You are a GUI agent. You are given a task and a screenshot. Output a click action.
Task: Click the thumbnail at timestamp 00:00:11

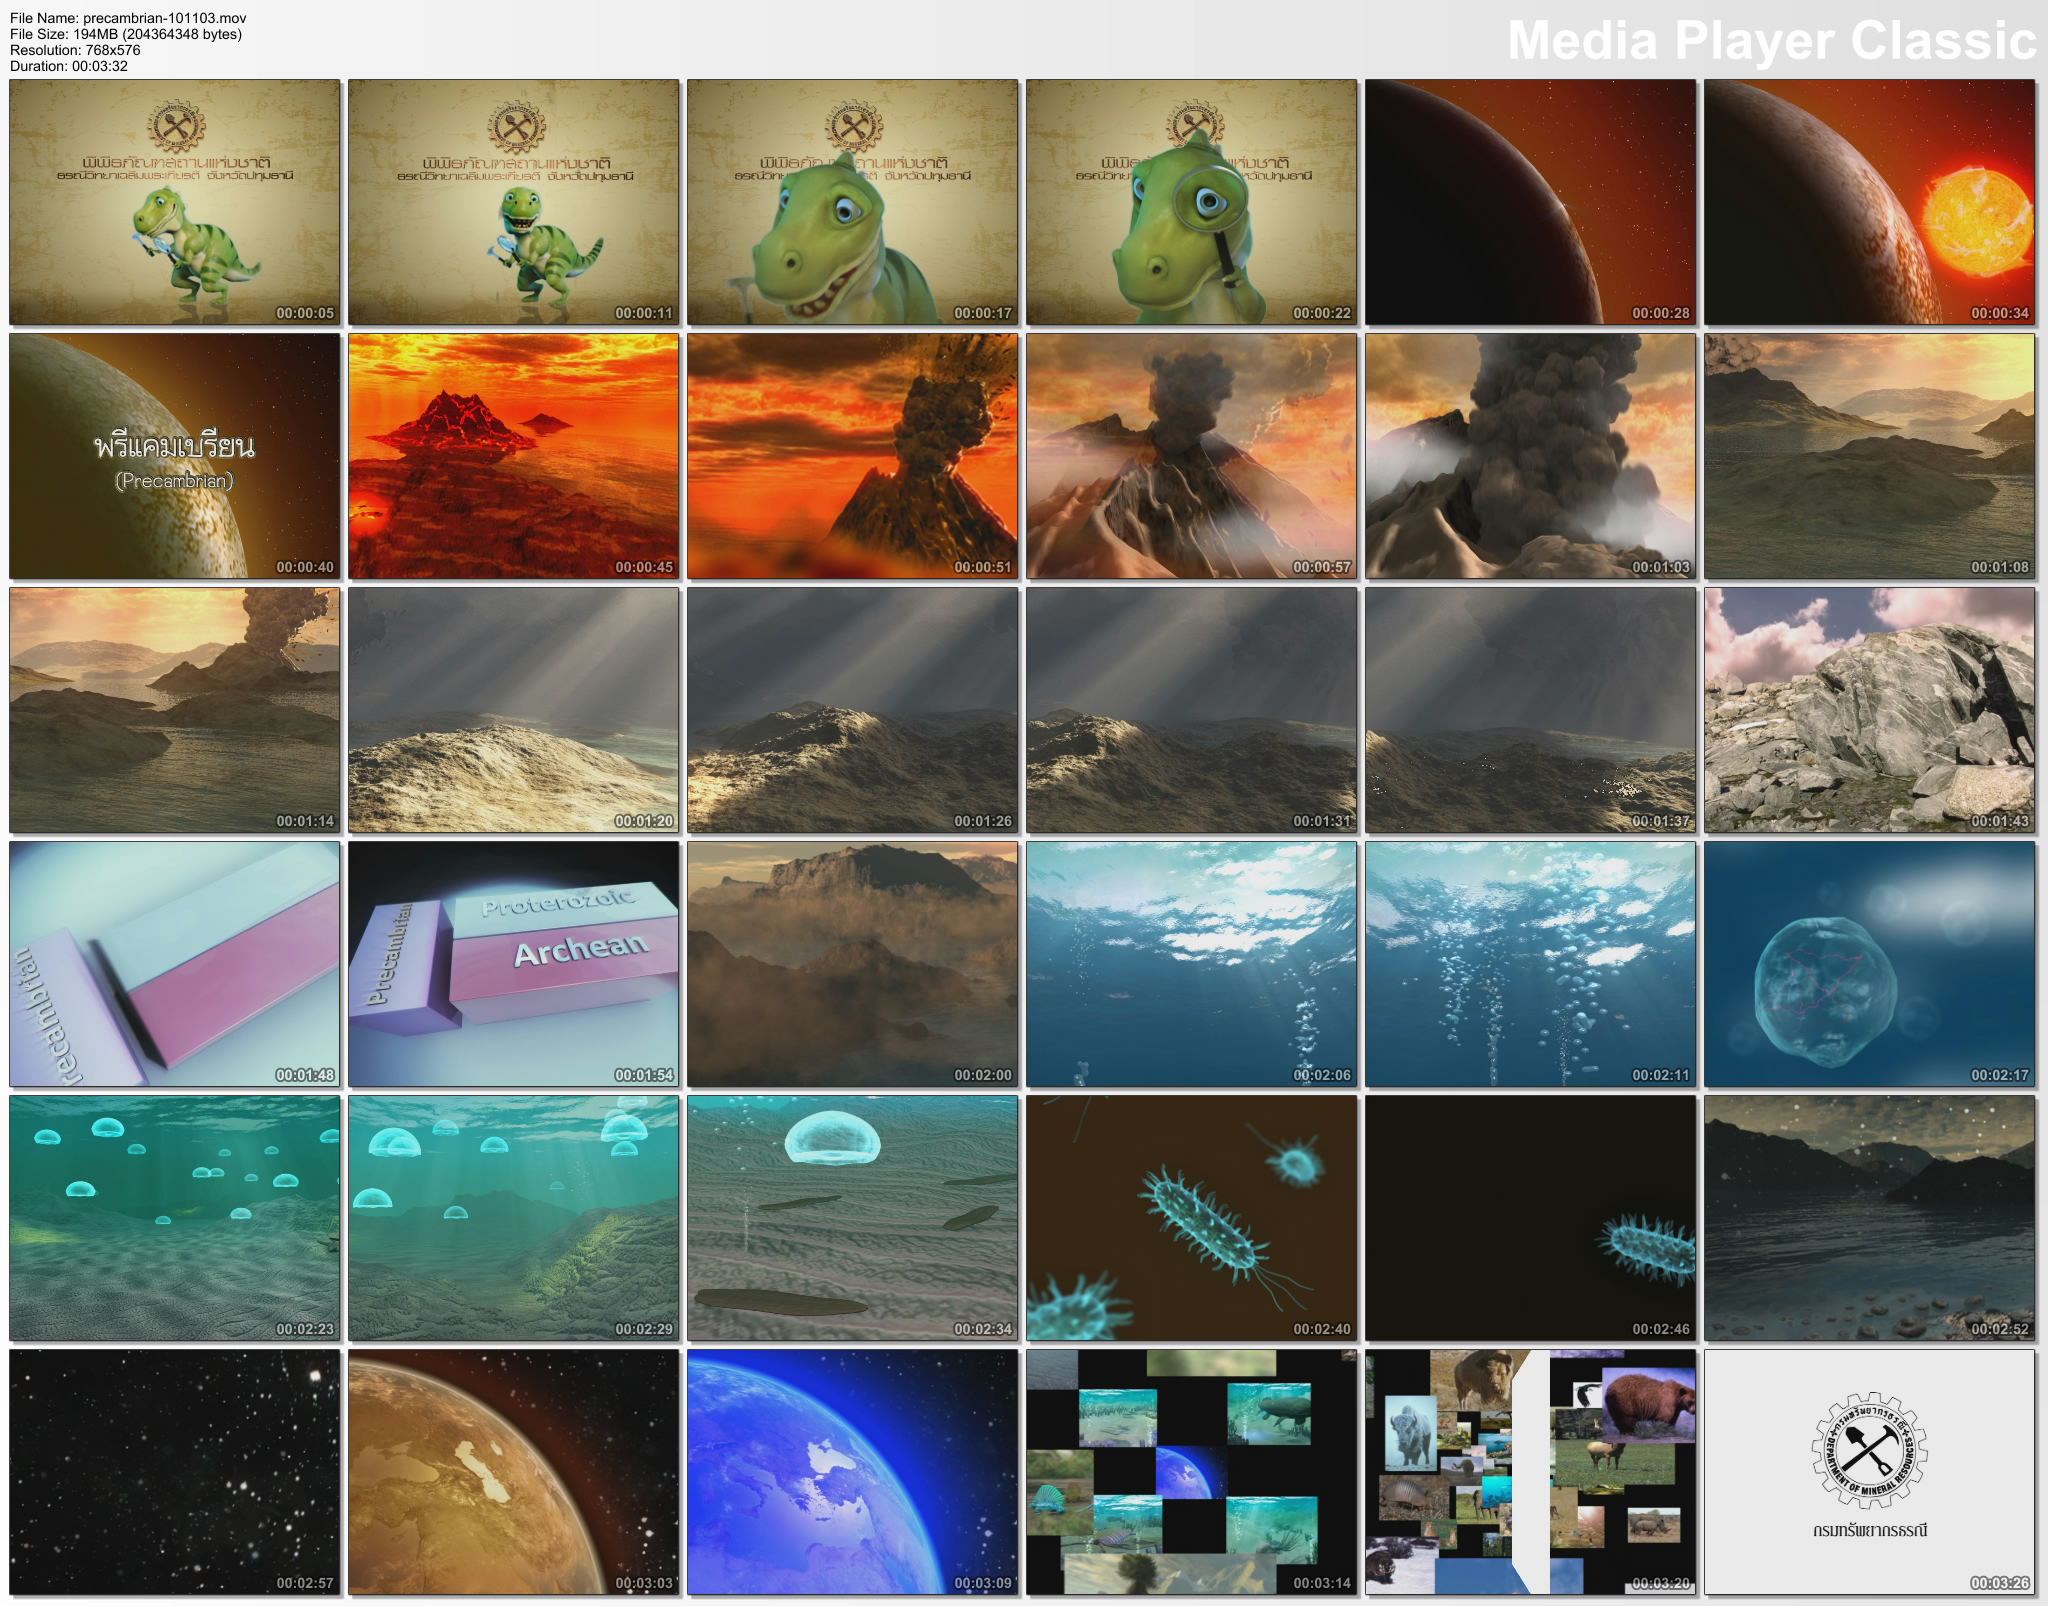[x=514, y=202]
